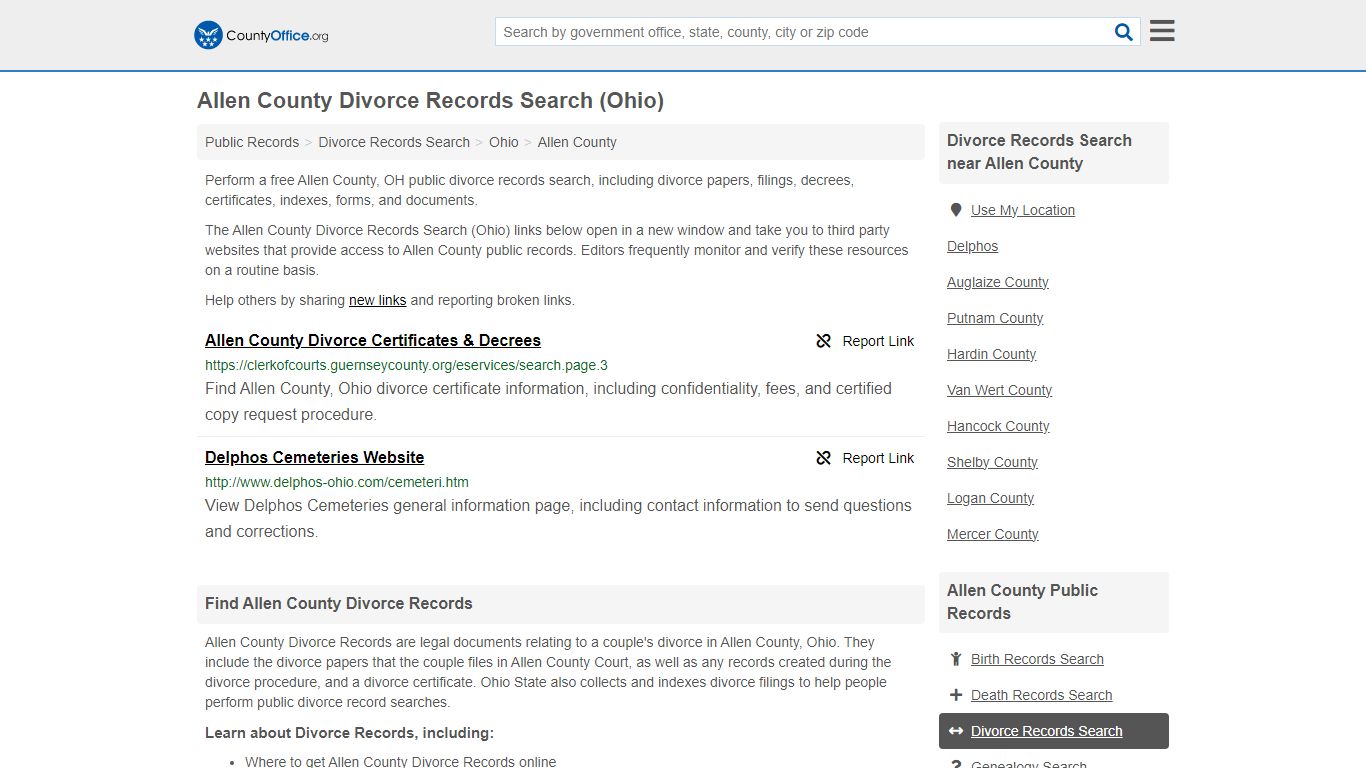The image size is (1366, 768).
Task: Click the Allen County Public Records heading
Action: 1022,602
